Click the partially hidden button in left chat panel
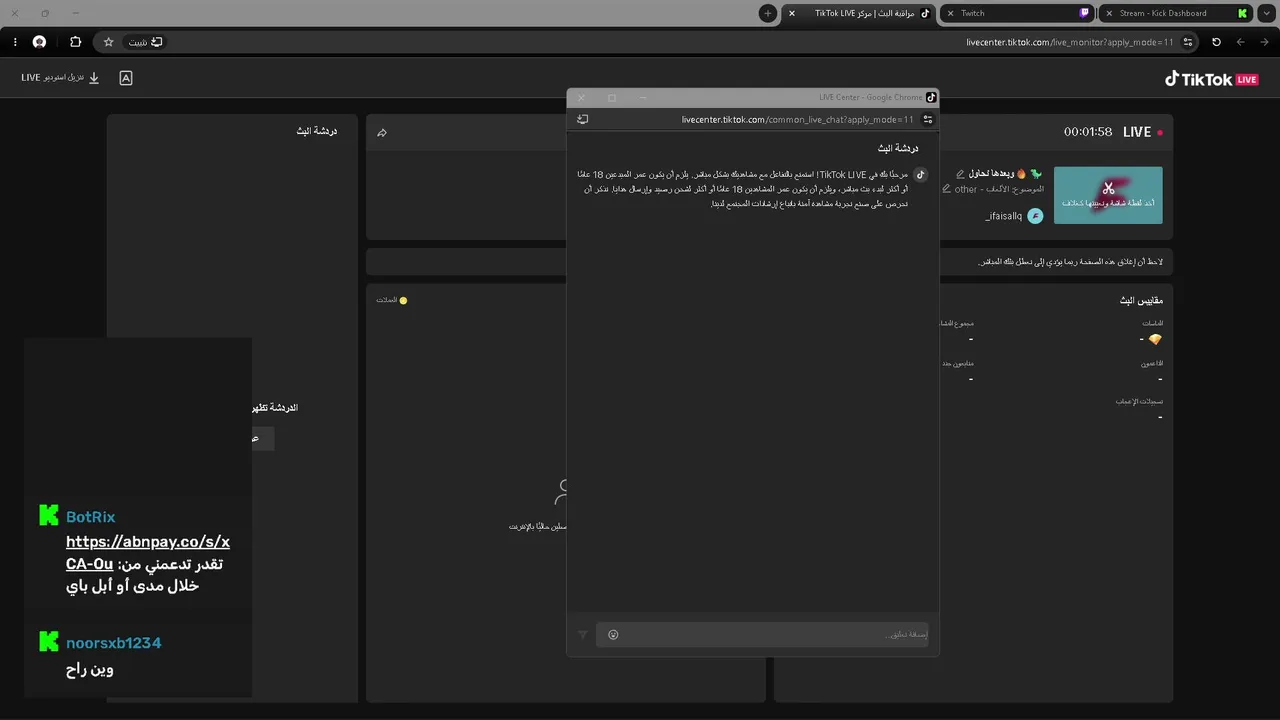1280x720 pixels. (262, 438)
